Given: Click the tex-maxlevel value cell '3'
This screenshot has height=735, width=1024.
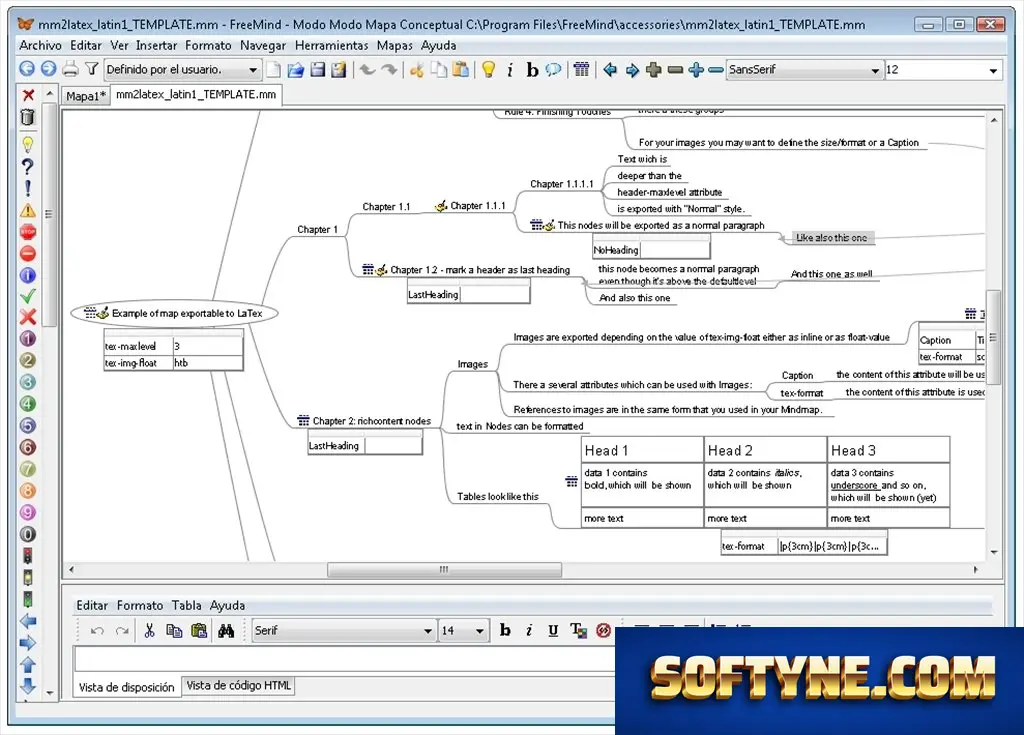Looking at the screenshot, I should (x=208, y=346).
